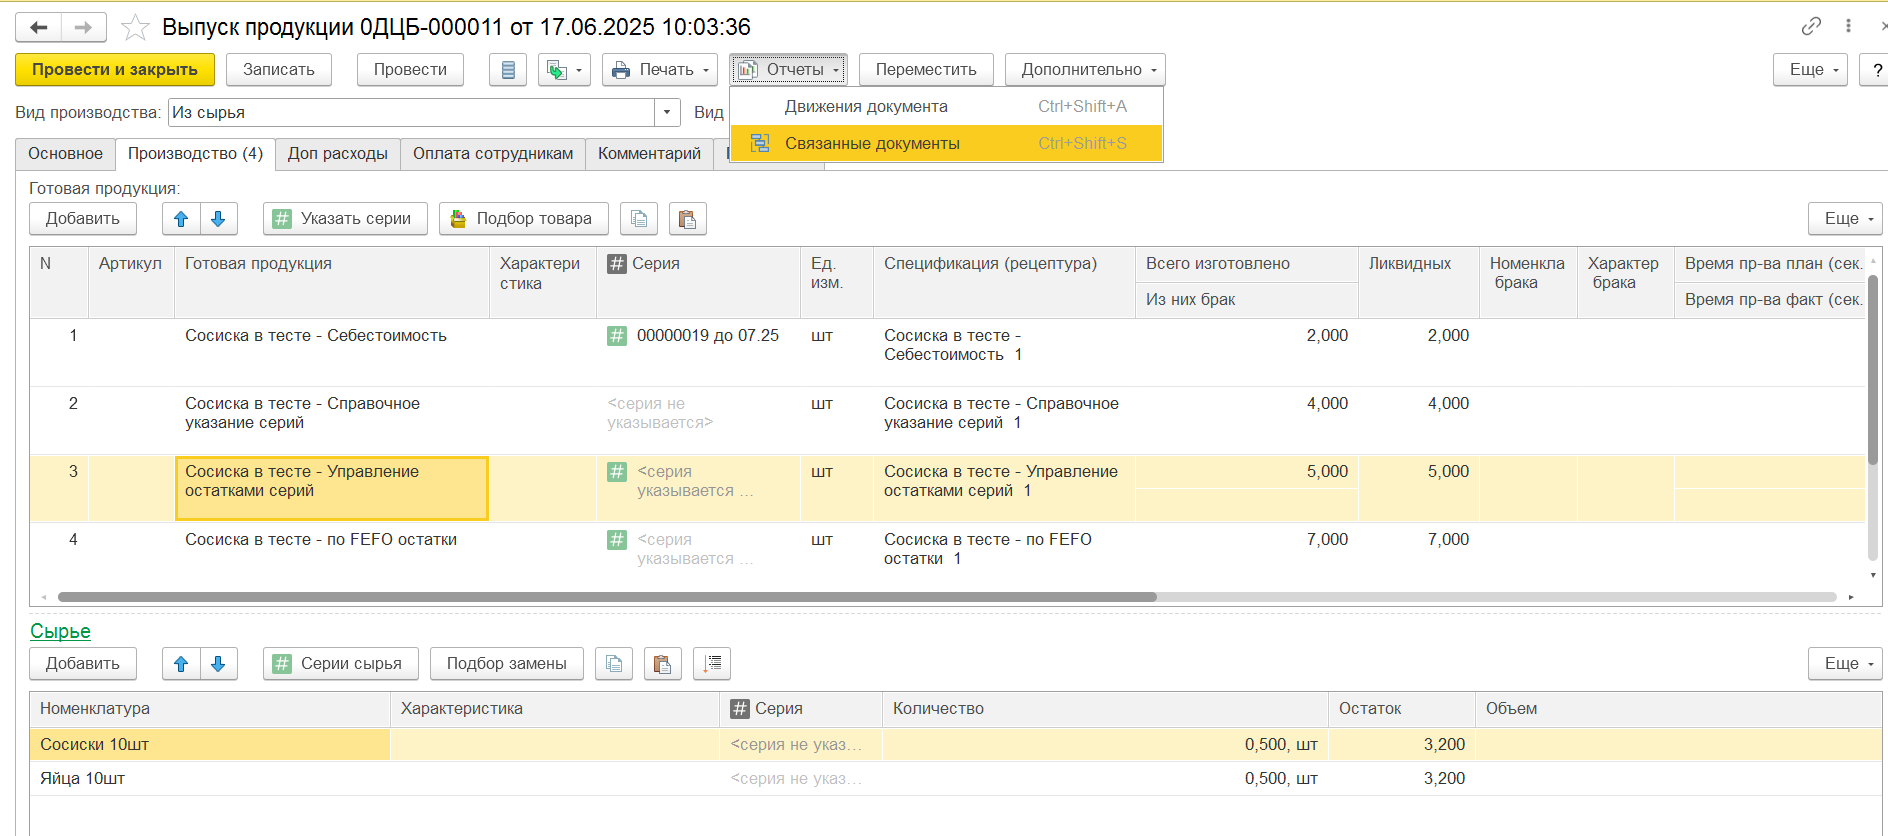Screen dimensions: 1888x836
Task: Paste rows into finished products table
Action: [x=687, y=219]
